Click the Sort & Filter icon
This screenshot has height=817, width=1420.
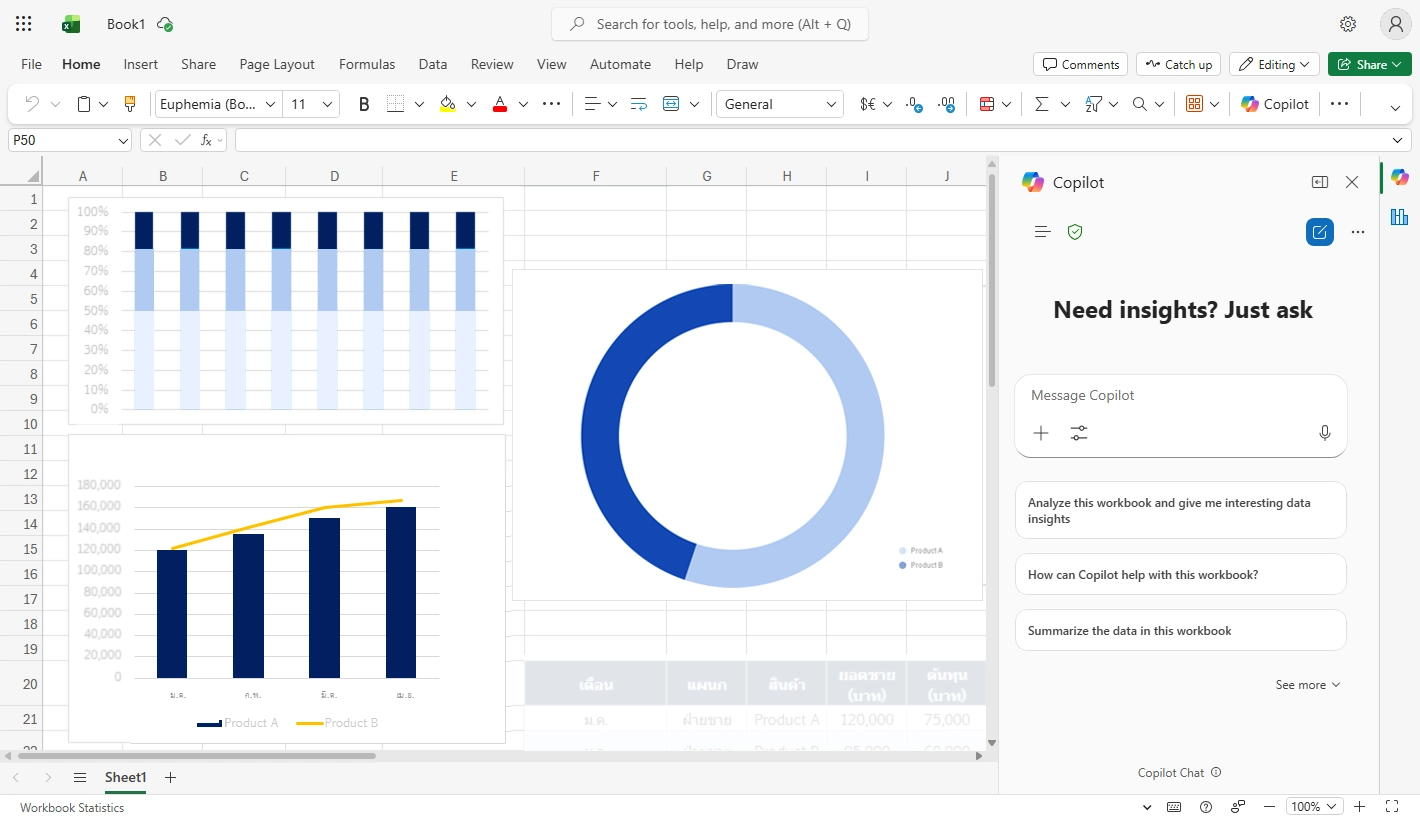(1093, 104)
